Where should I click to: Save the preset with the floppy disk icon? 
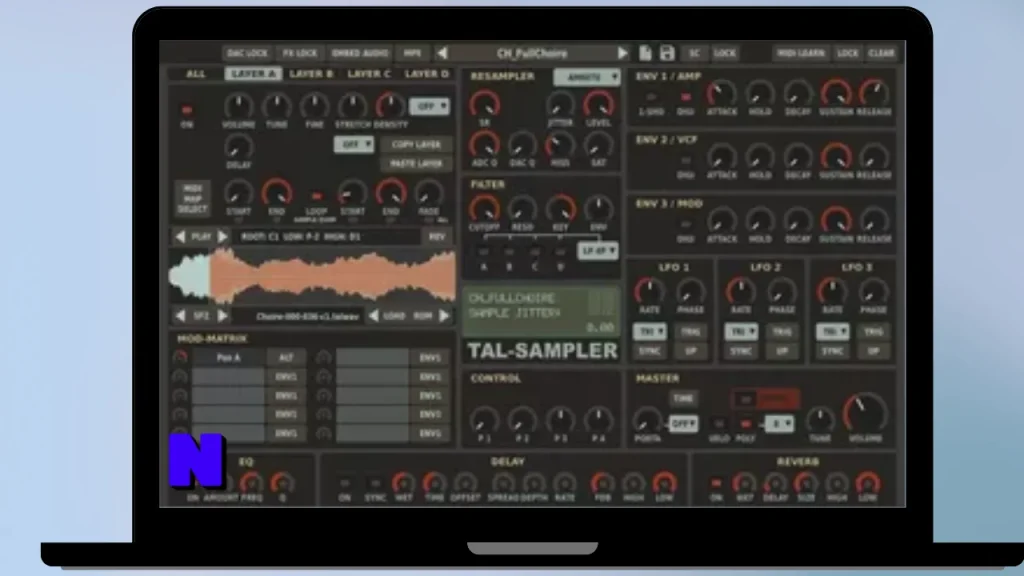point(667,53)
